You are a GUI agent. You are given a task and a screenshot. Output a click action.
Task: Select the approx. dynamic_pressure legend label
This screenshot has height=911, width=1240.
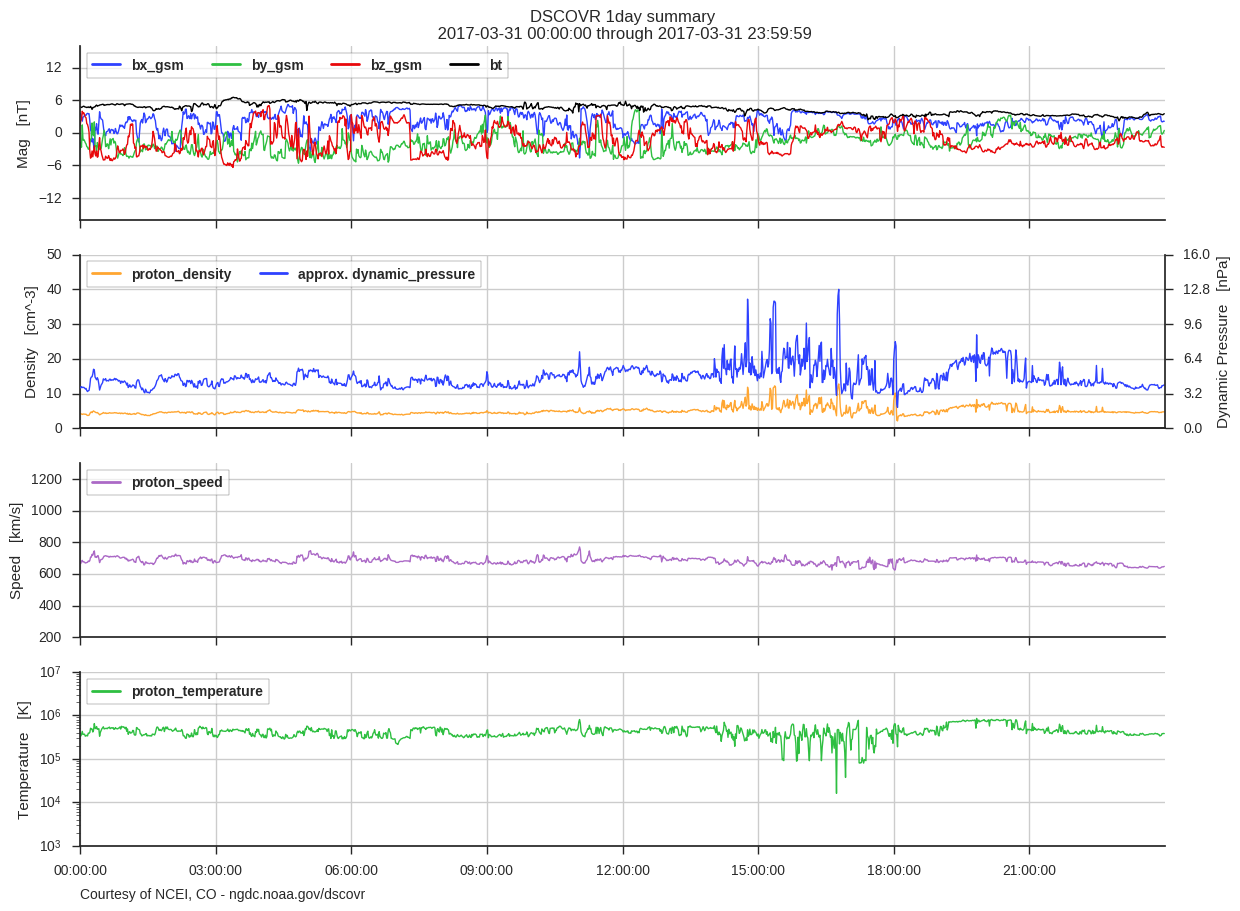click(386, 274)
